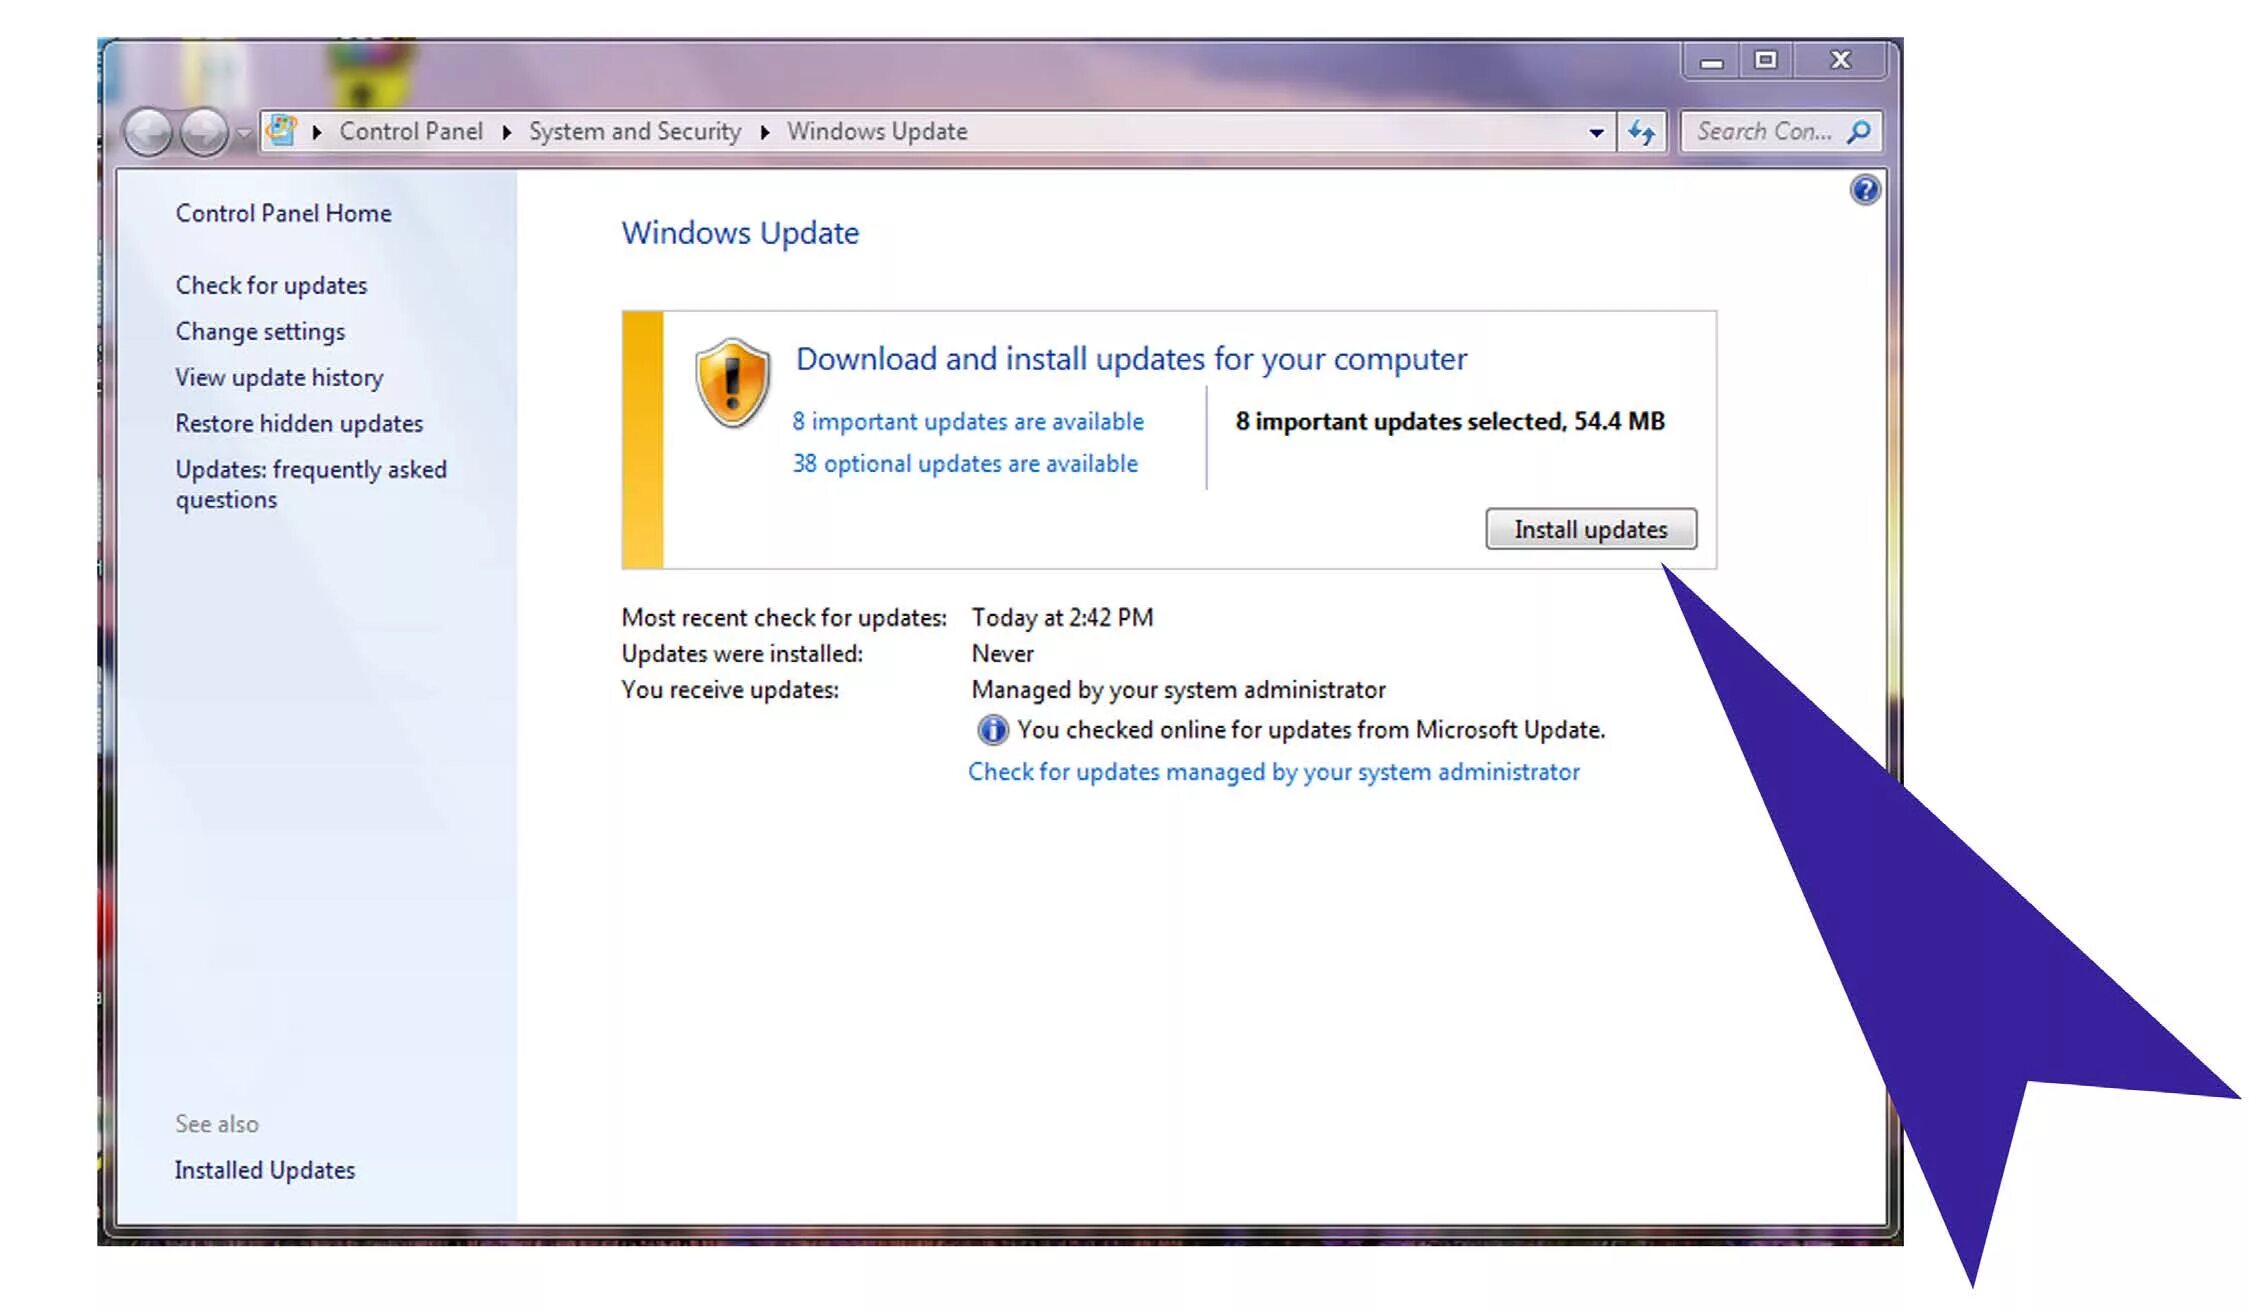Expand the arrow after System and Security breadcrumb
The height and width of the screenshot is (1314, 2249).
765,132
